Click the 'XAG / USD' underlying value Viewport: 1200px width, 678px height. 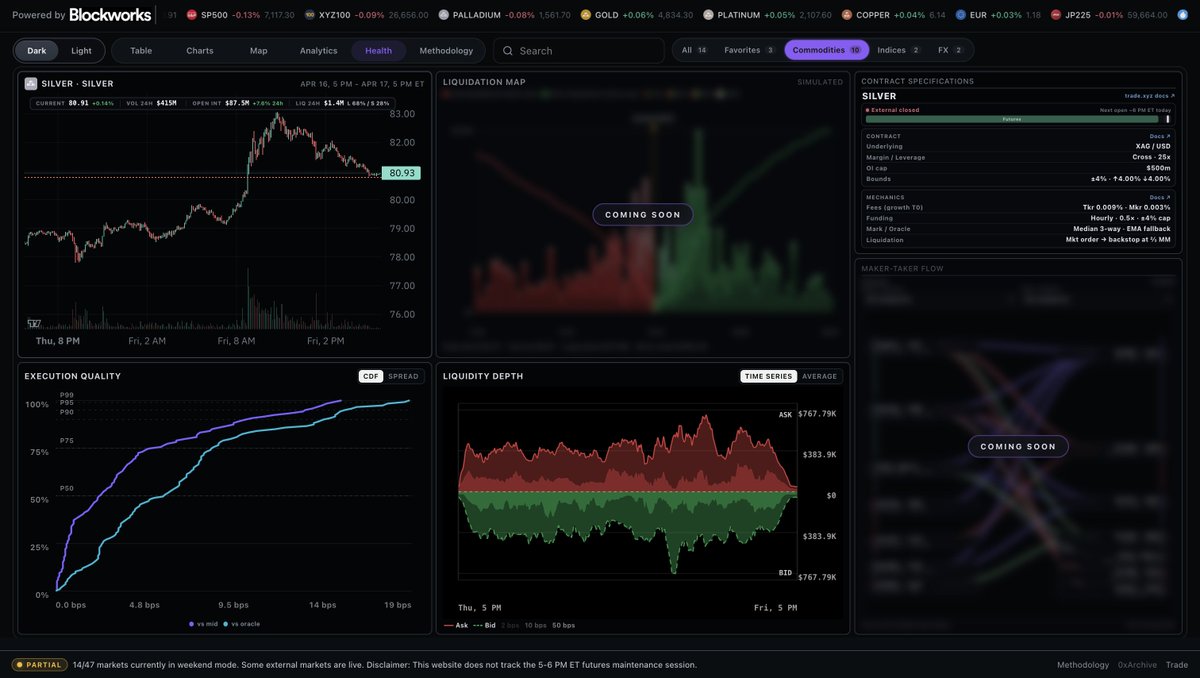(1151, 146)
